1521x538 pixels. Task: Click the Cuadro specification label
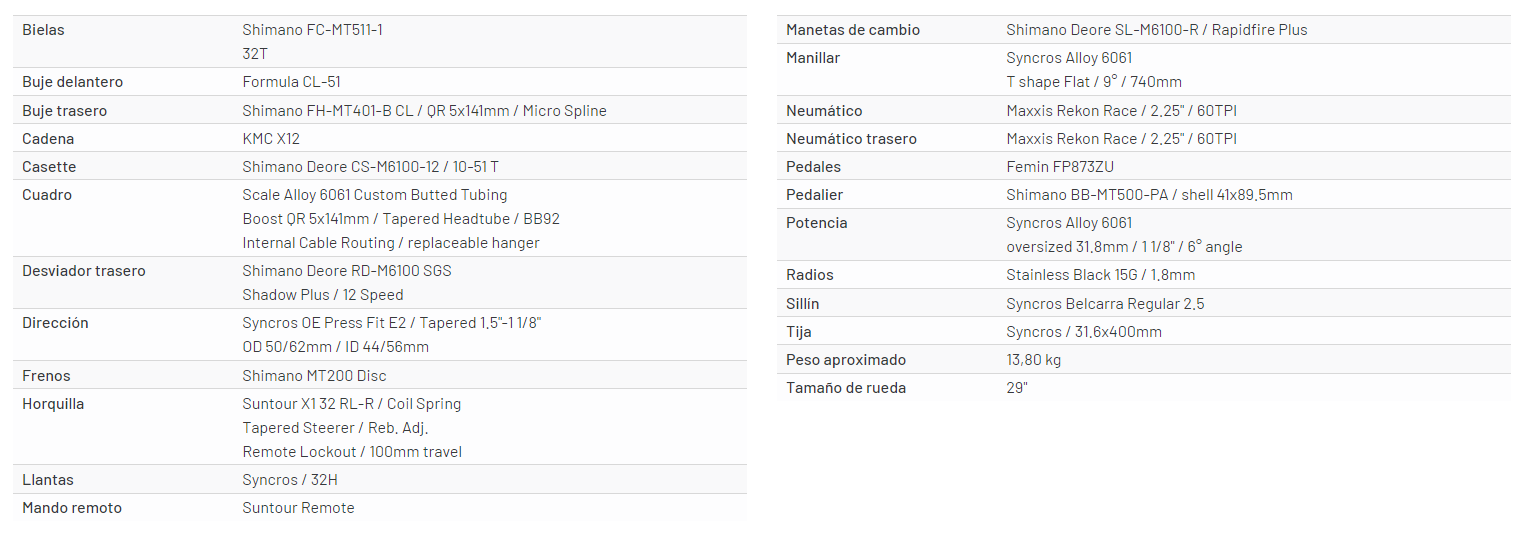pyautogui.click(x=47, y=195)
